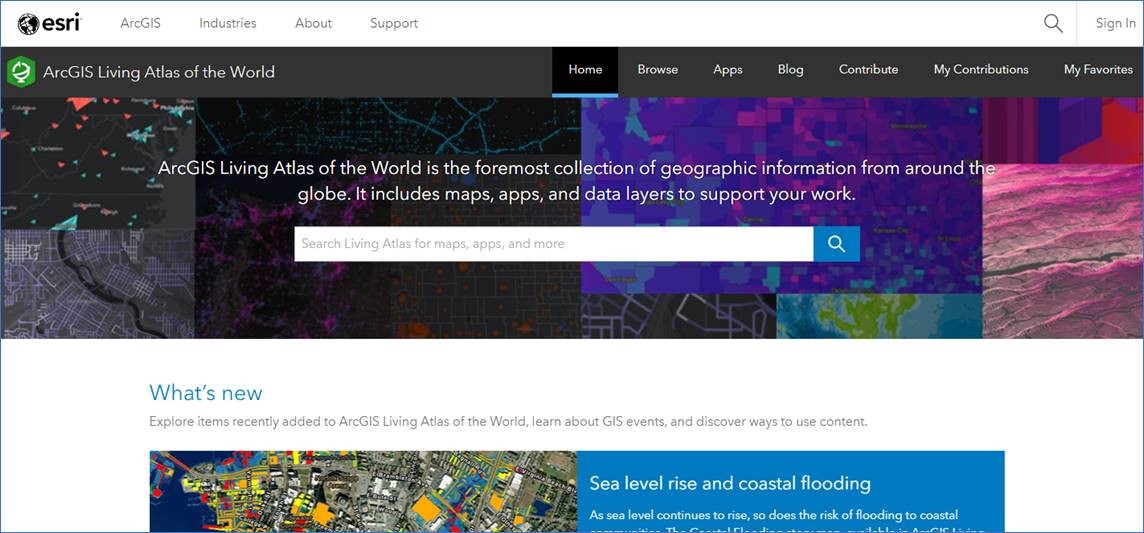Open the ArcGIS top menu
This screenshot has height=533, width=1144.
(140, 23)
